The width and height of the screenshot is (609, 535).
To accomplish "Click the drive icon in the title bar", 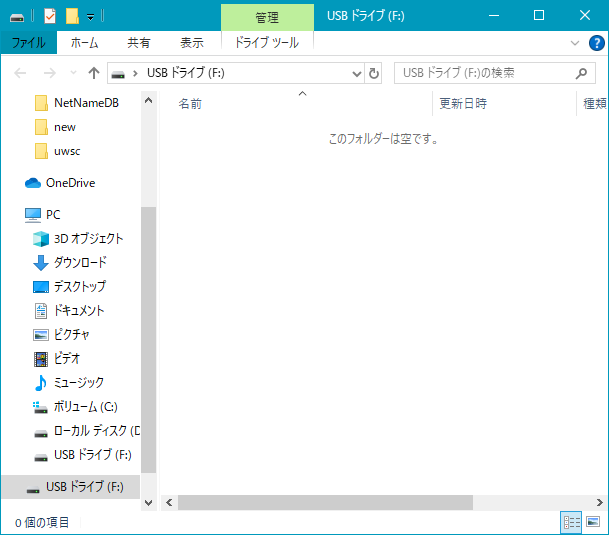I will pos(17,17).
